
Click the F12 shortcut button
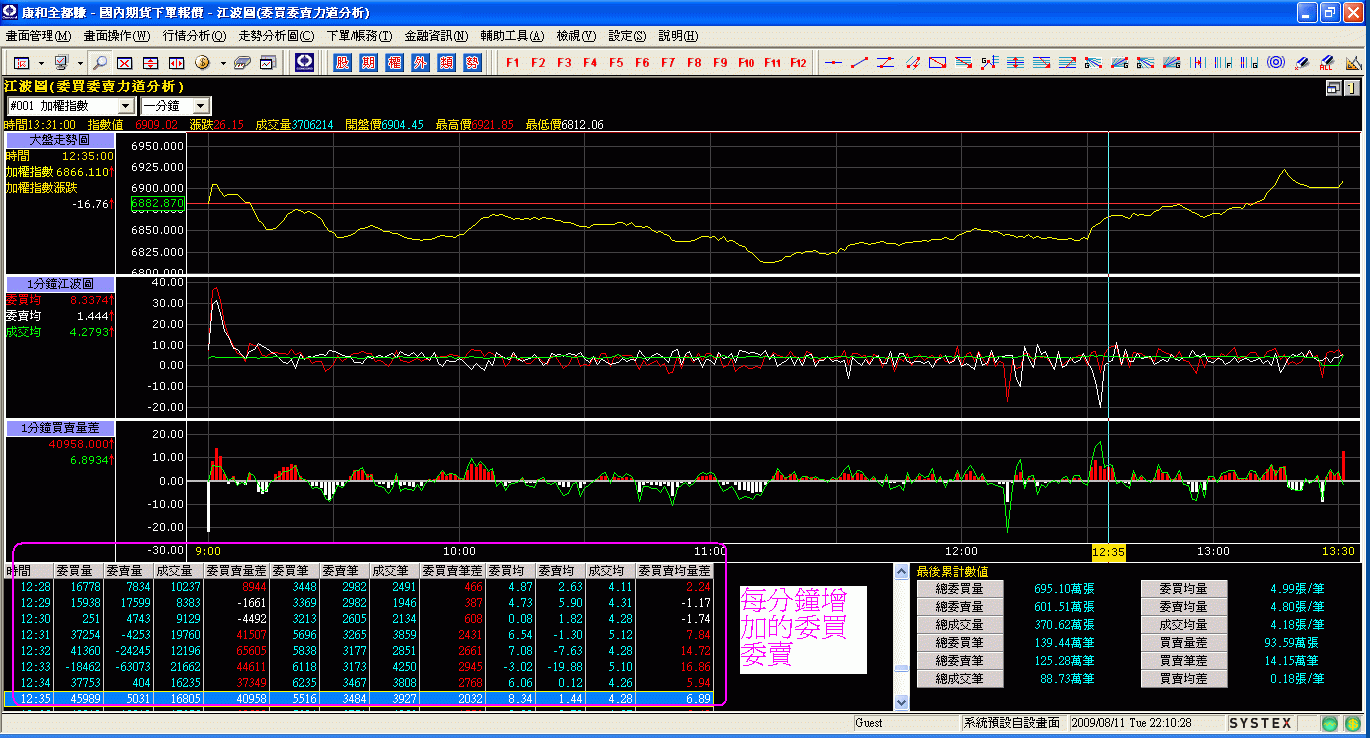pos(798,63)
